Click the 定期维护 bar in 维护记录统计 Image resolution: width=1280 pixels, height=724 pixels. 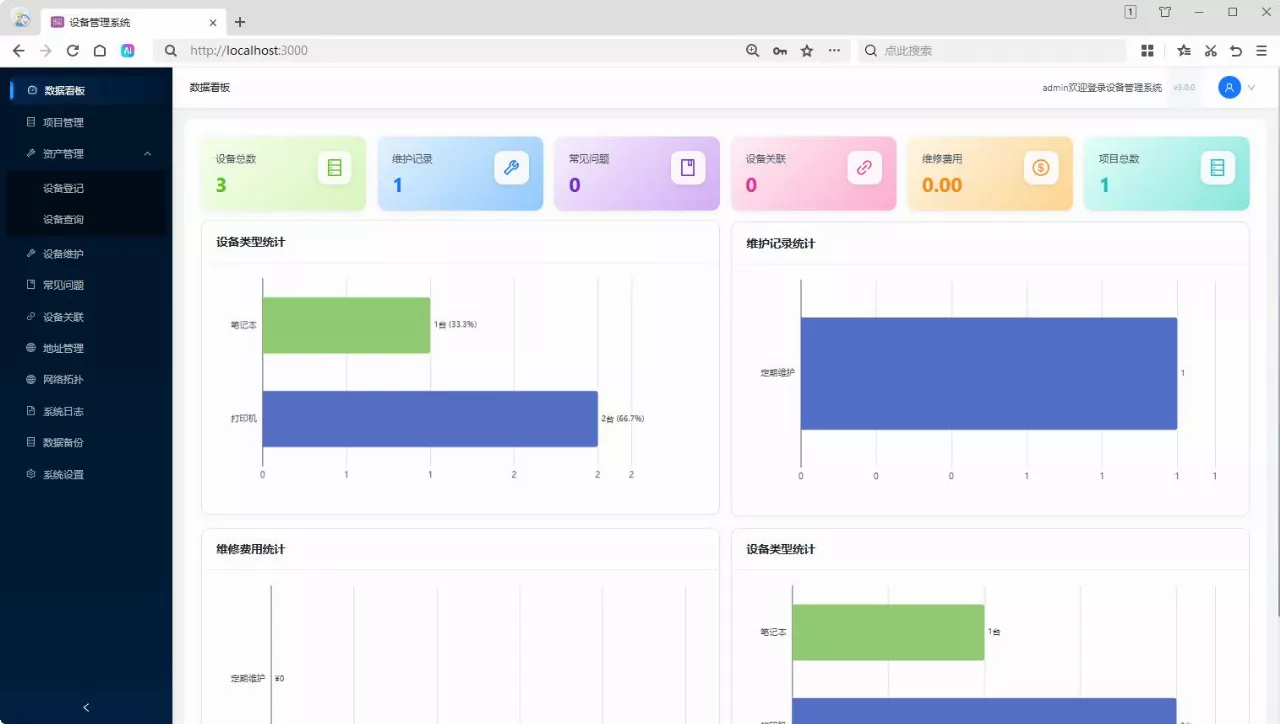(x=989, y=373)
